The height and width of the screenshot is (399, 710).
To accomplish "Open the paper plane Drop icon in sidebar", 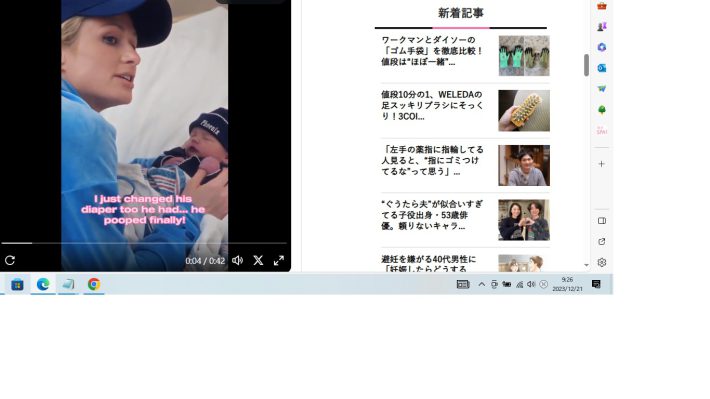I will (x=601, y=89).
